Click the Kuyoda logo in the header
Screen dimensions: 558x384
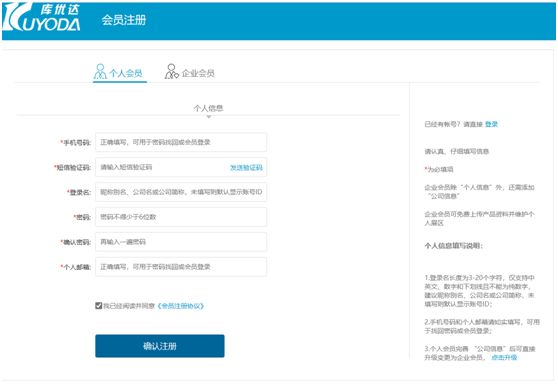41,17
